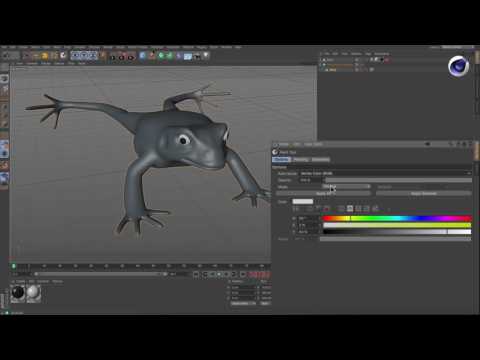Click the Render View clapper icon
Image resolution: width=480 pixels, height=360 pixels.
coord(113,56)
